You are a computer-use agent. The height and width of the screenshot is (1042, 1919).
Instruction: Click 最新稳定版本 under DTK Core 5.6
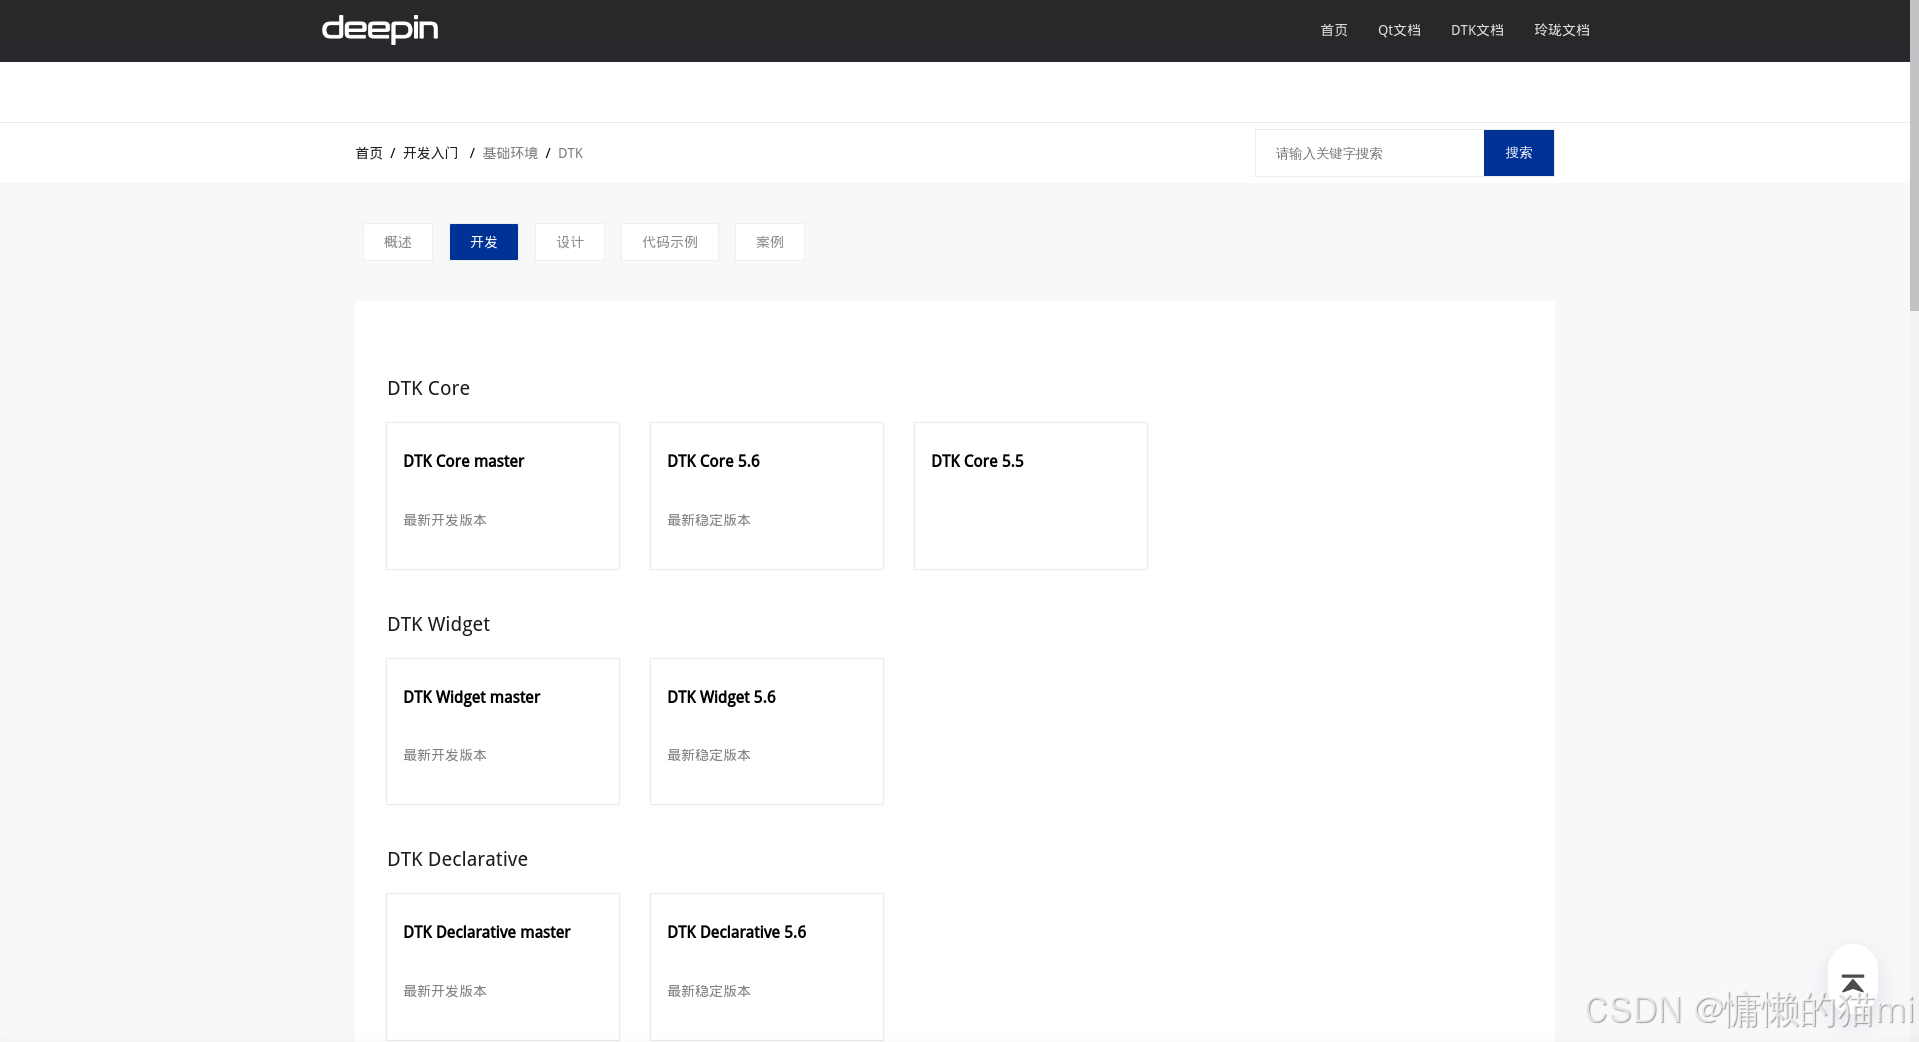(709, 520)
